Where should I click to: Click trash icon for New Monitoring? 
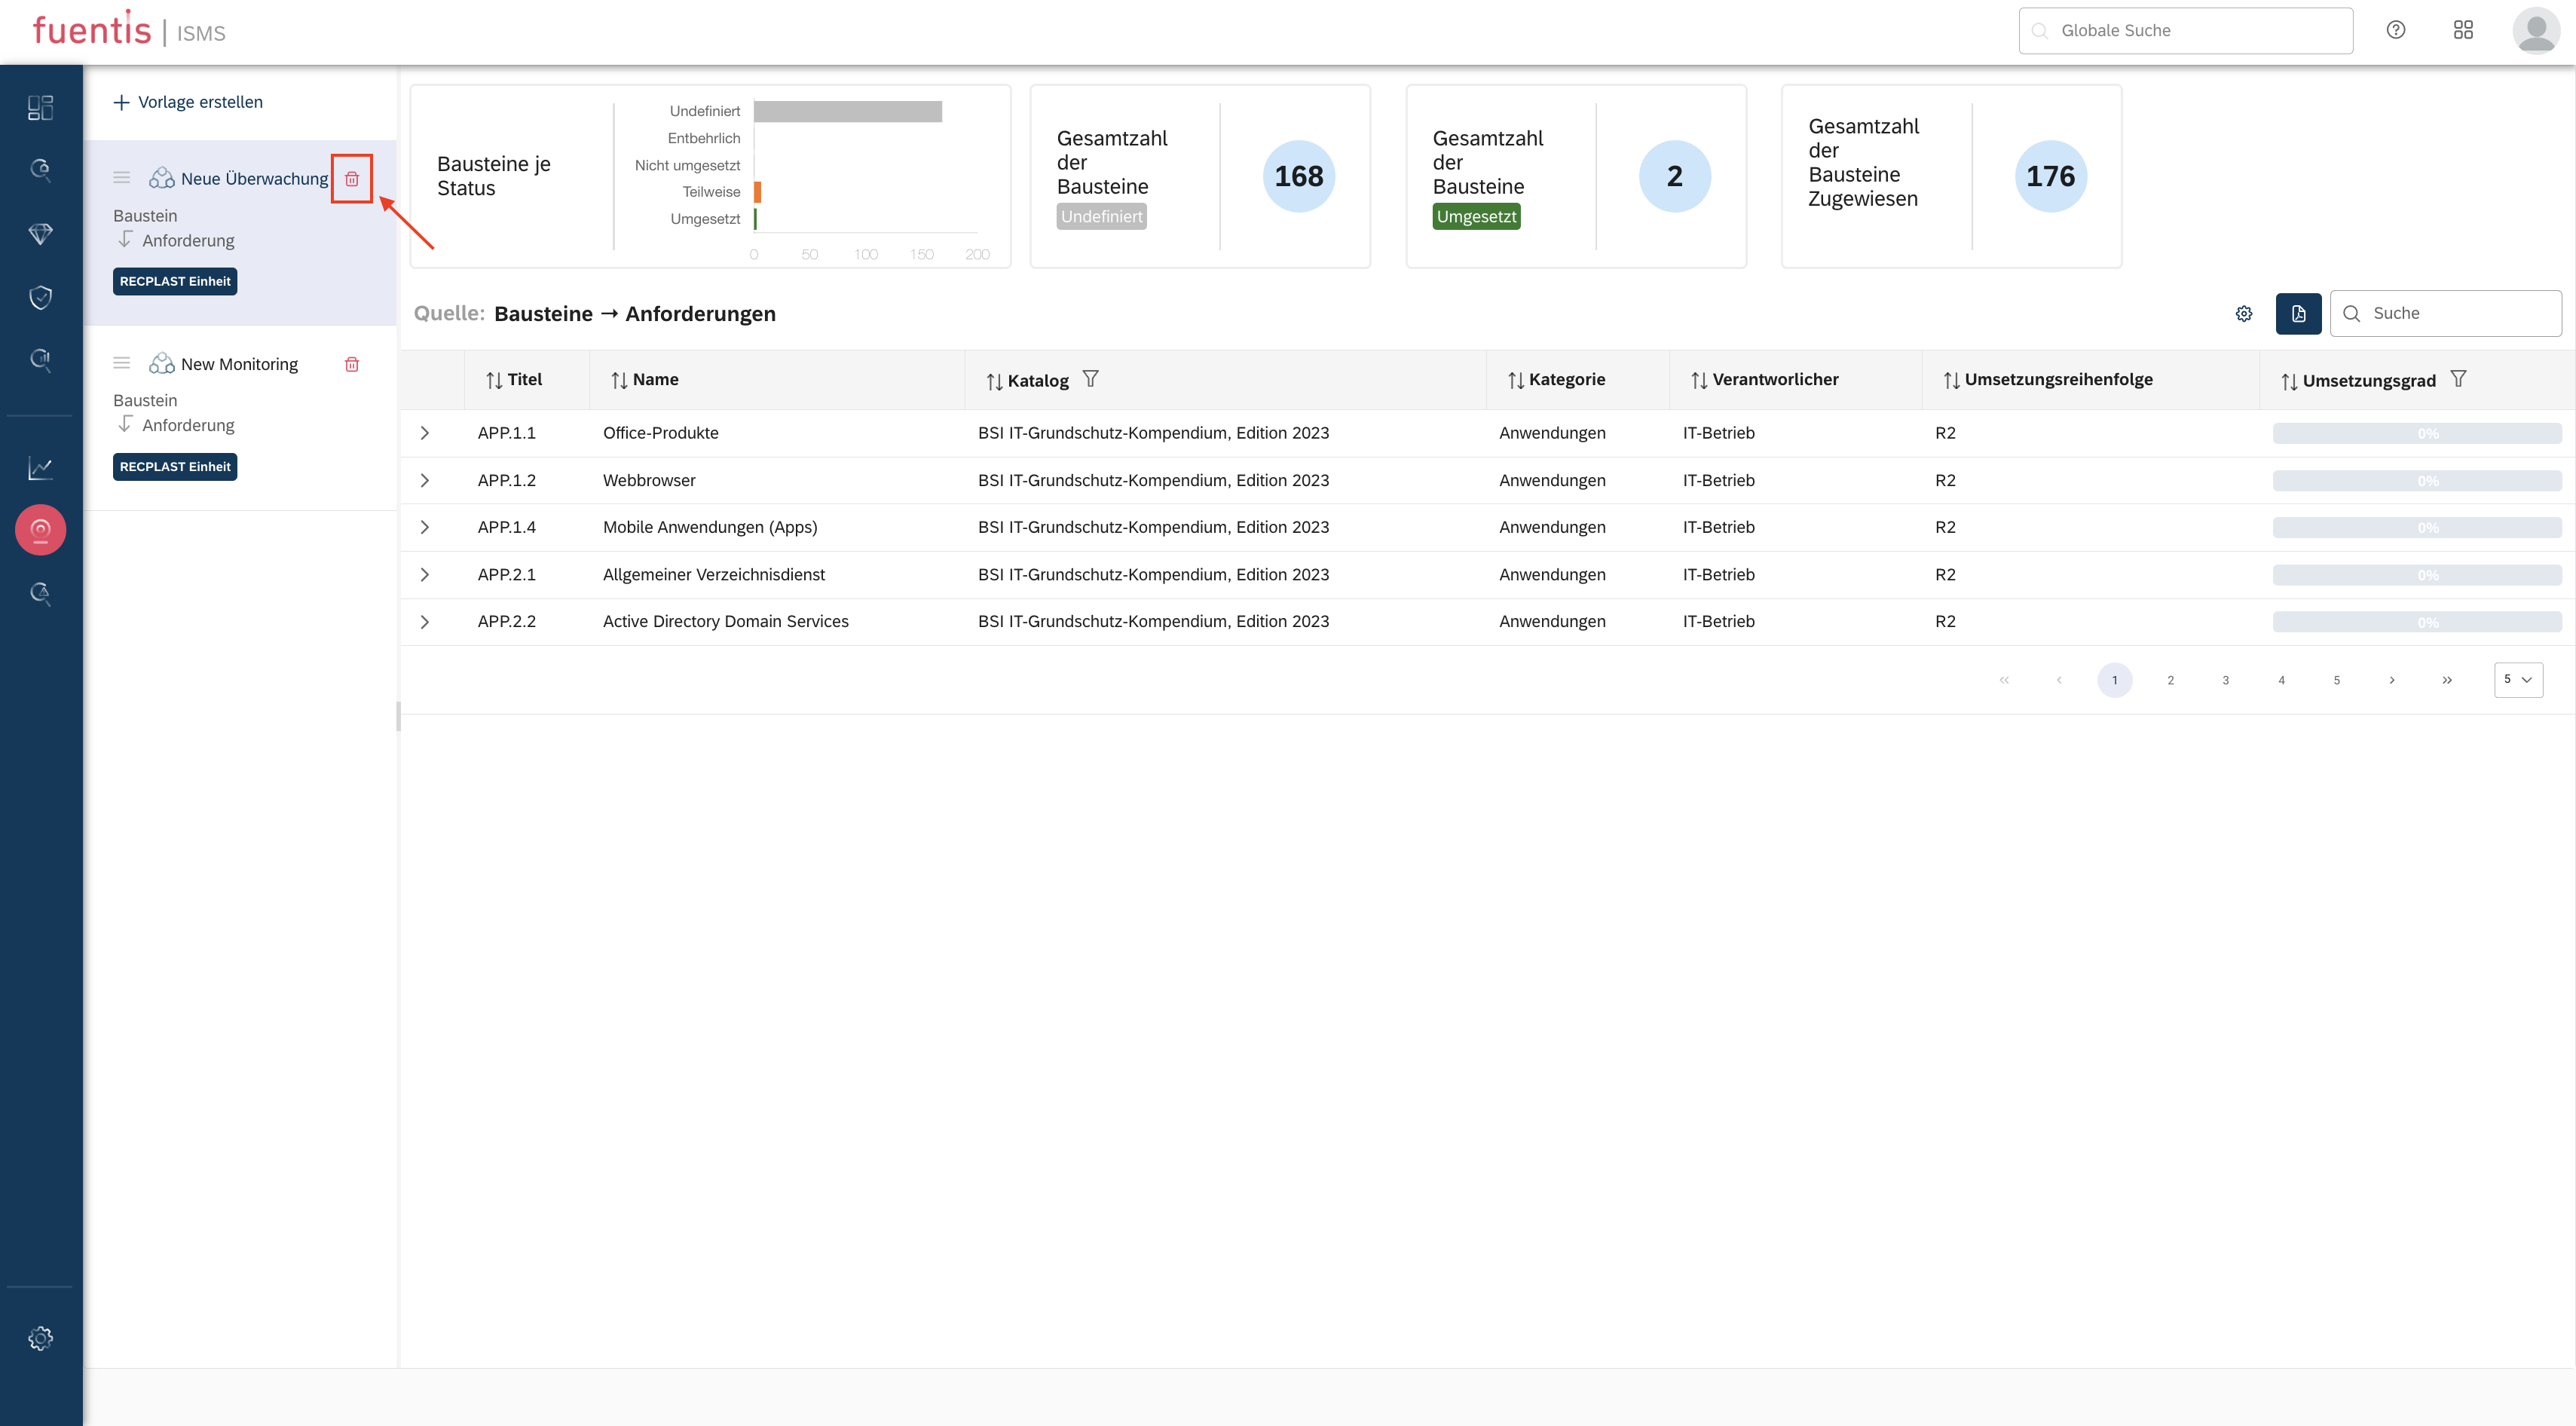pos(352,364)
